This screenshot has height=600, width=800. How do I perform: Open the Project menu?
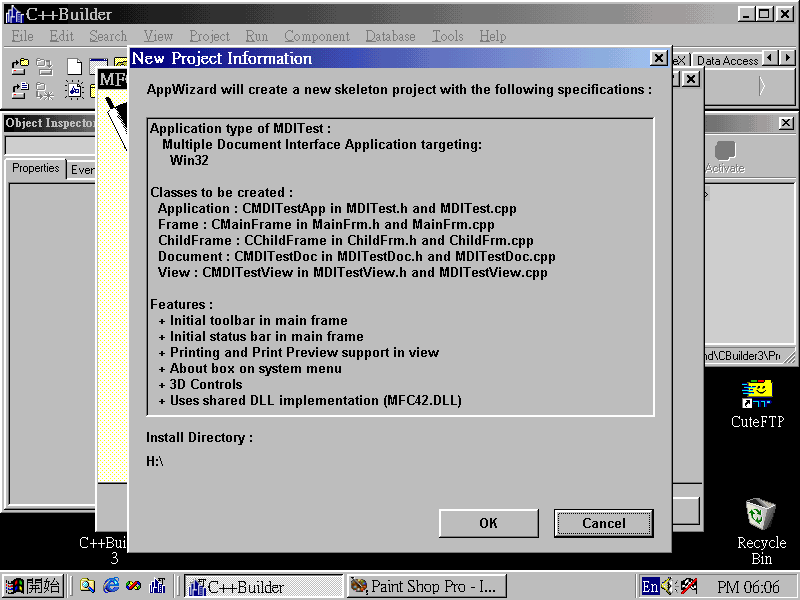[210, 36]
